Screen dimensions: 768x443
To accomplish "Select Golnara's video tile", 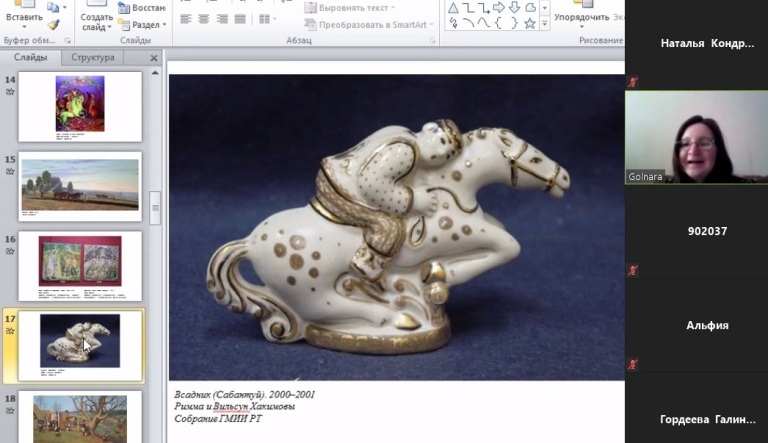I will click(696, 137).
